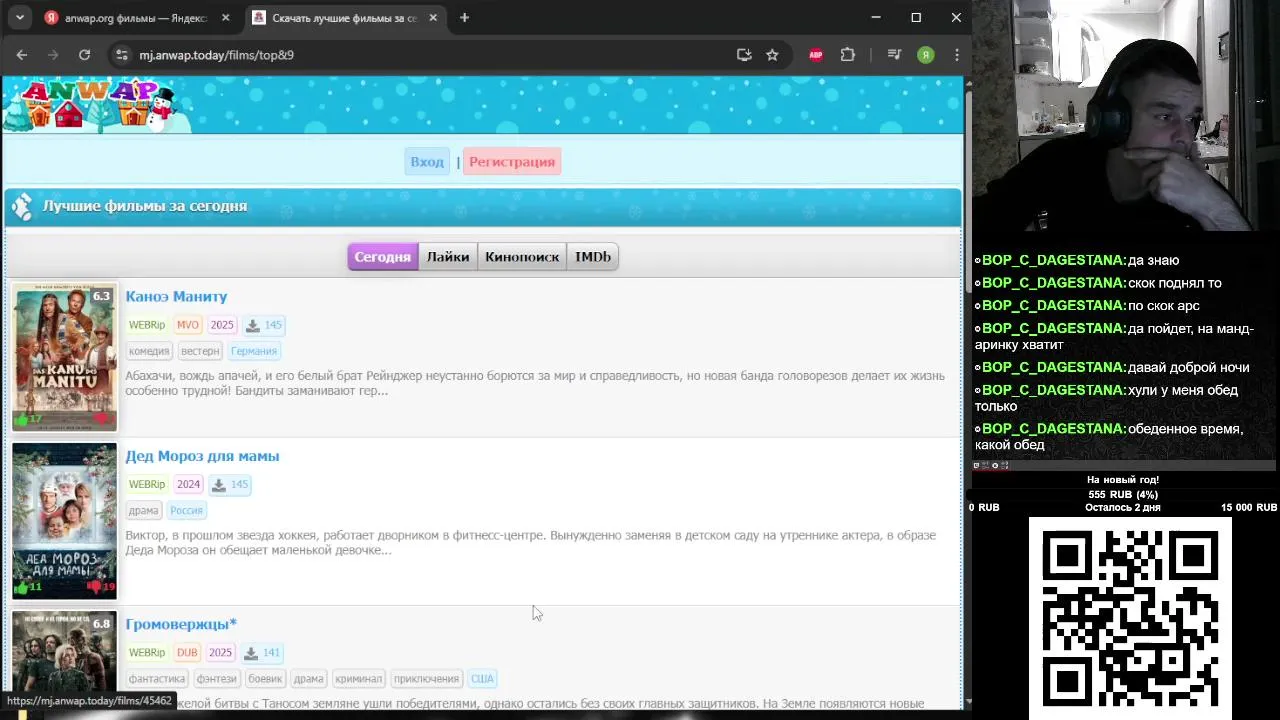The image size is (1280, 720).
Task: Open the browser extensions puzzle menu
Action: click(x=848, y=55)
